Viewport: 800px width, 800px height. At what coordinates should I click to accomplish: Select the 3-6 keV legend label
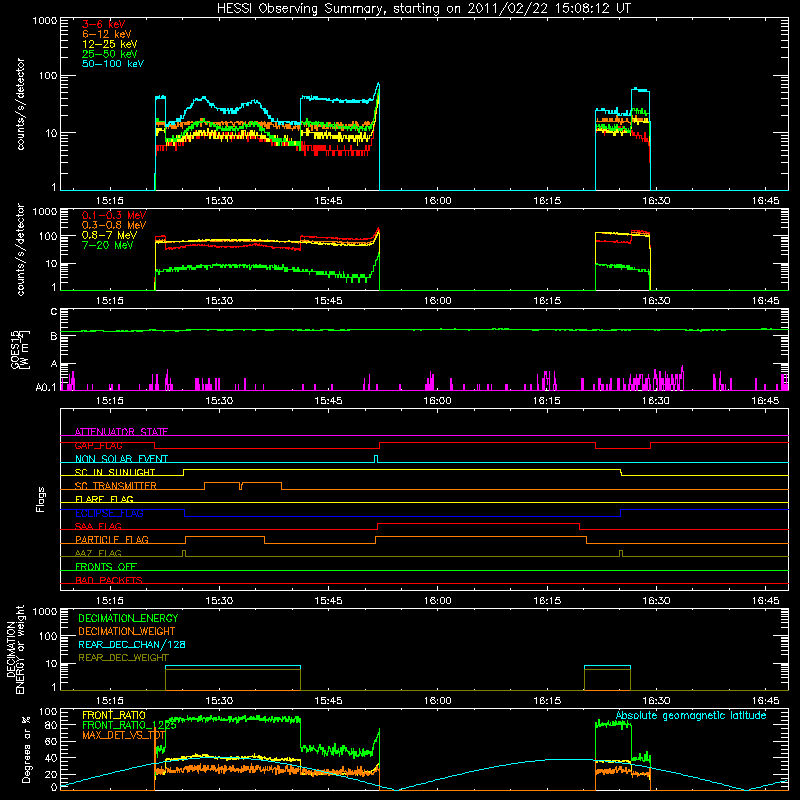104,24
